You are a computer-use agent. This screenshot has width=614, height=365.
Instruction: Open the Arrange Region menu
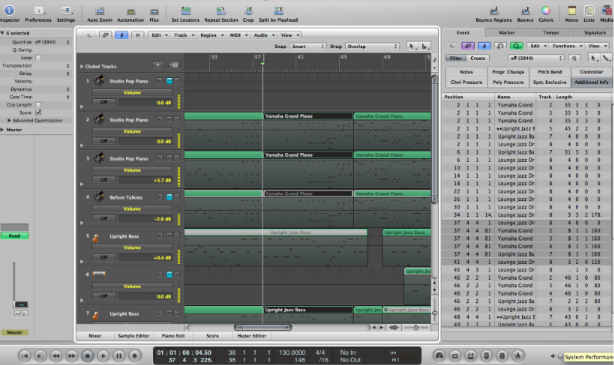click(x=211, y=35)
